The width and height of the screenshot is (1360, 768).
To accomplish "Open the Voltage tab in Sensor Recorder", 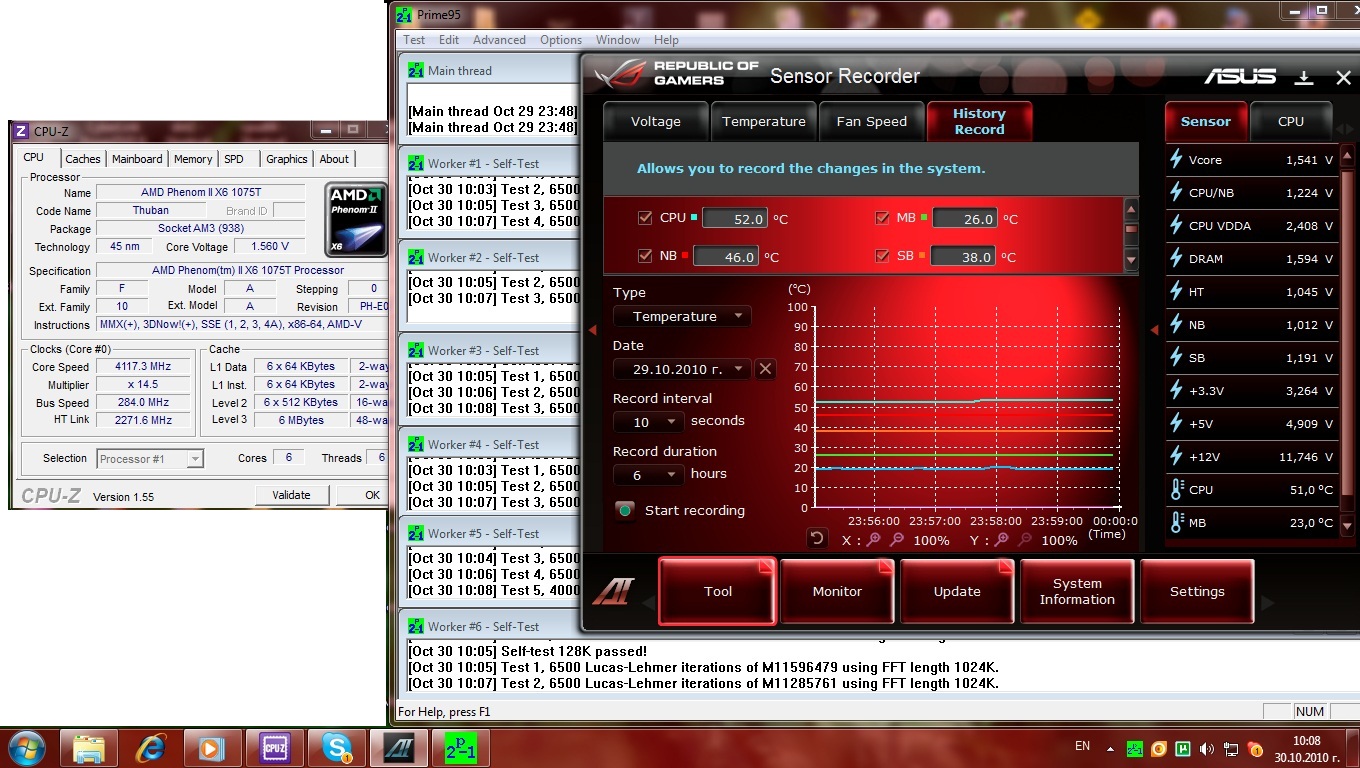I will point(656,122).
